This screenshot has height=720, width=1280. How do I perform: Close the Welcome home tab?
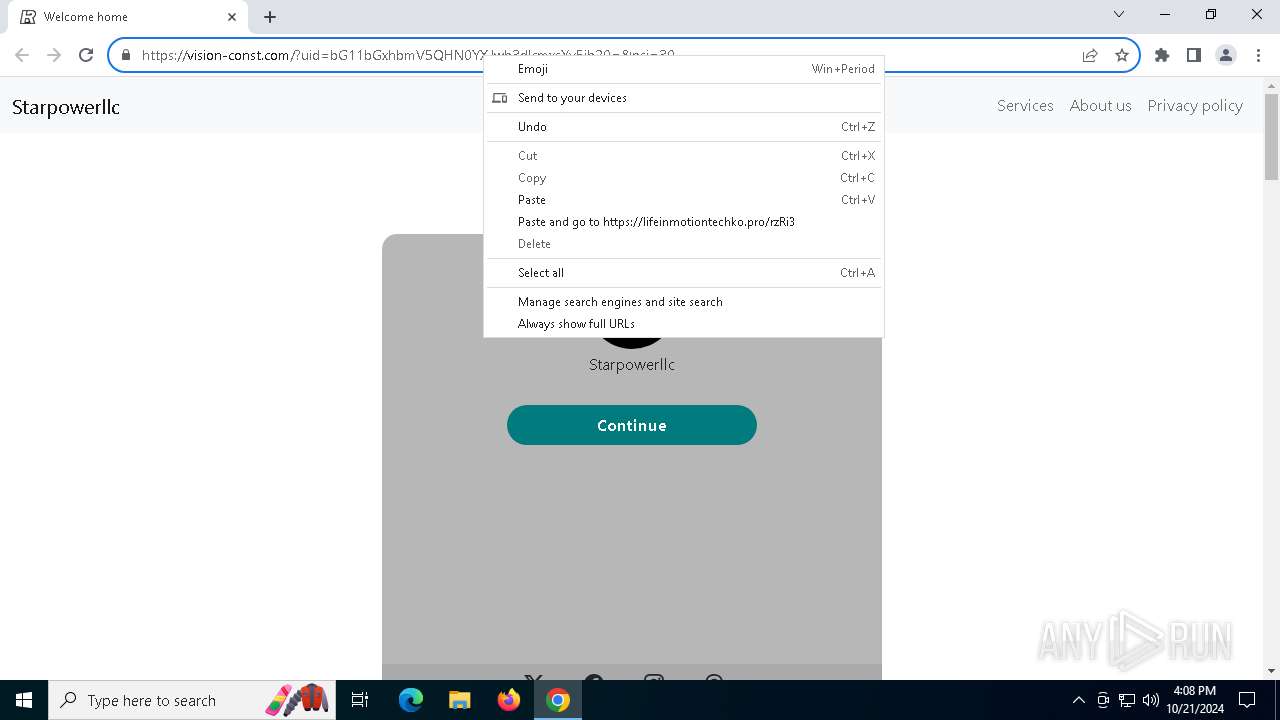coord(232,17)
